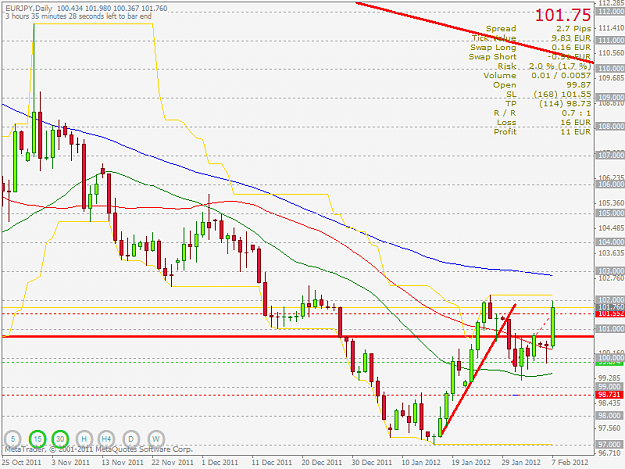
Task: Click the Profit 11 EUR value
Action: 576,132
